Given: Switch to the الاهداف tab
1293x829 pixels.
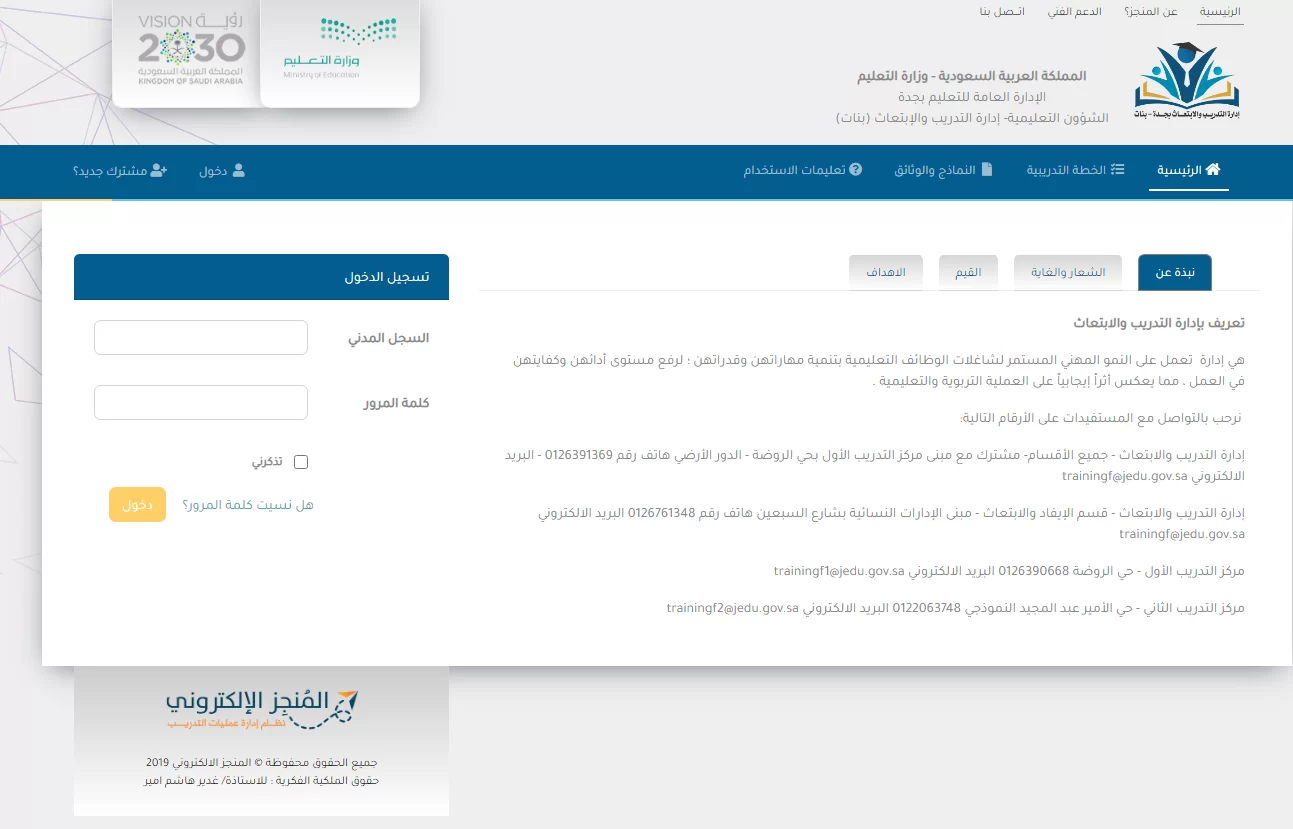Looking at the screenshot, I should pyautogui.click(x=885, y=271).
